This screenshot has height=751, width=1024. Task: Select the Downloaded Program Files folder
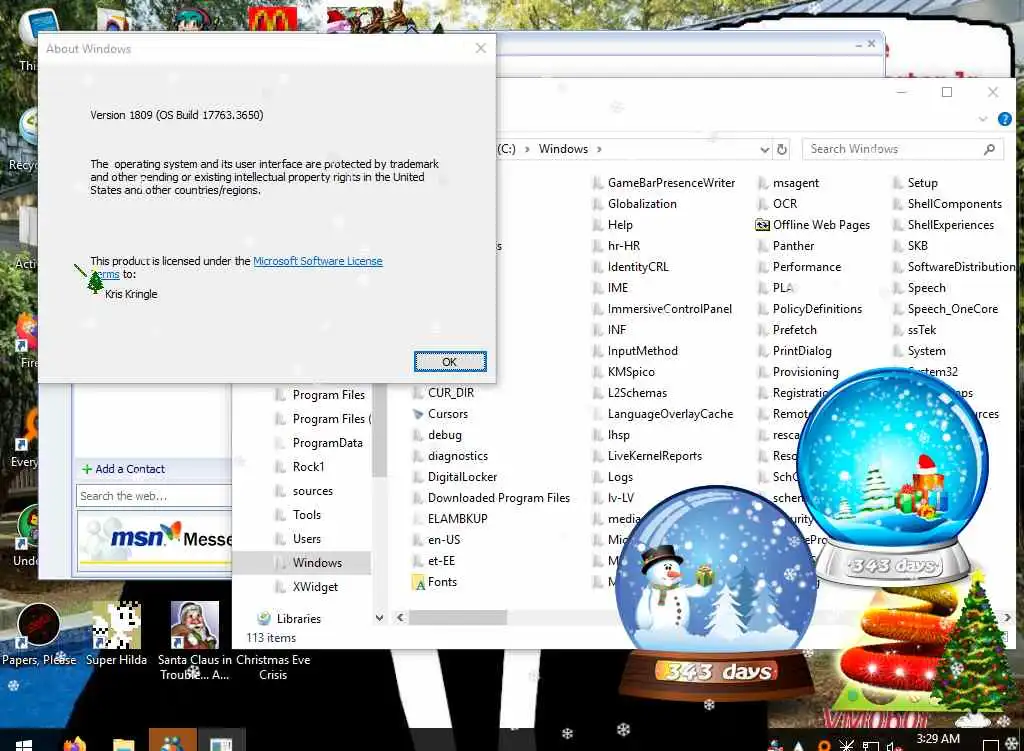pyautogui.click(x=491, y=498)
